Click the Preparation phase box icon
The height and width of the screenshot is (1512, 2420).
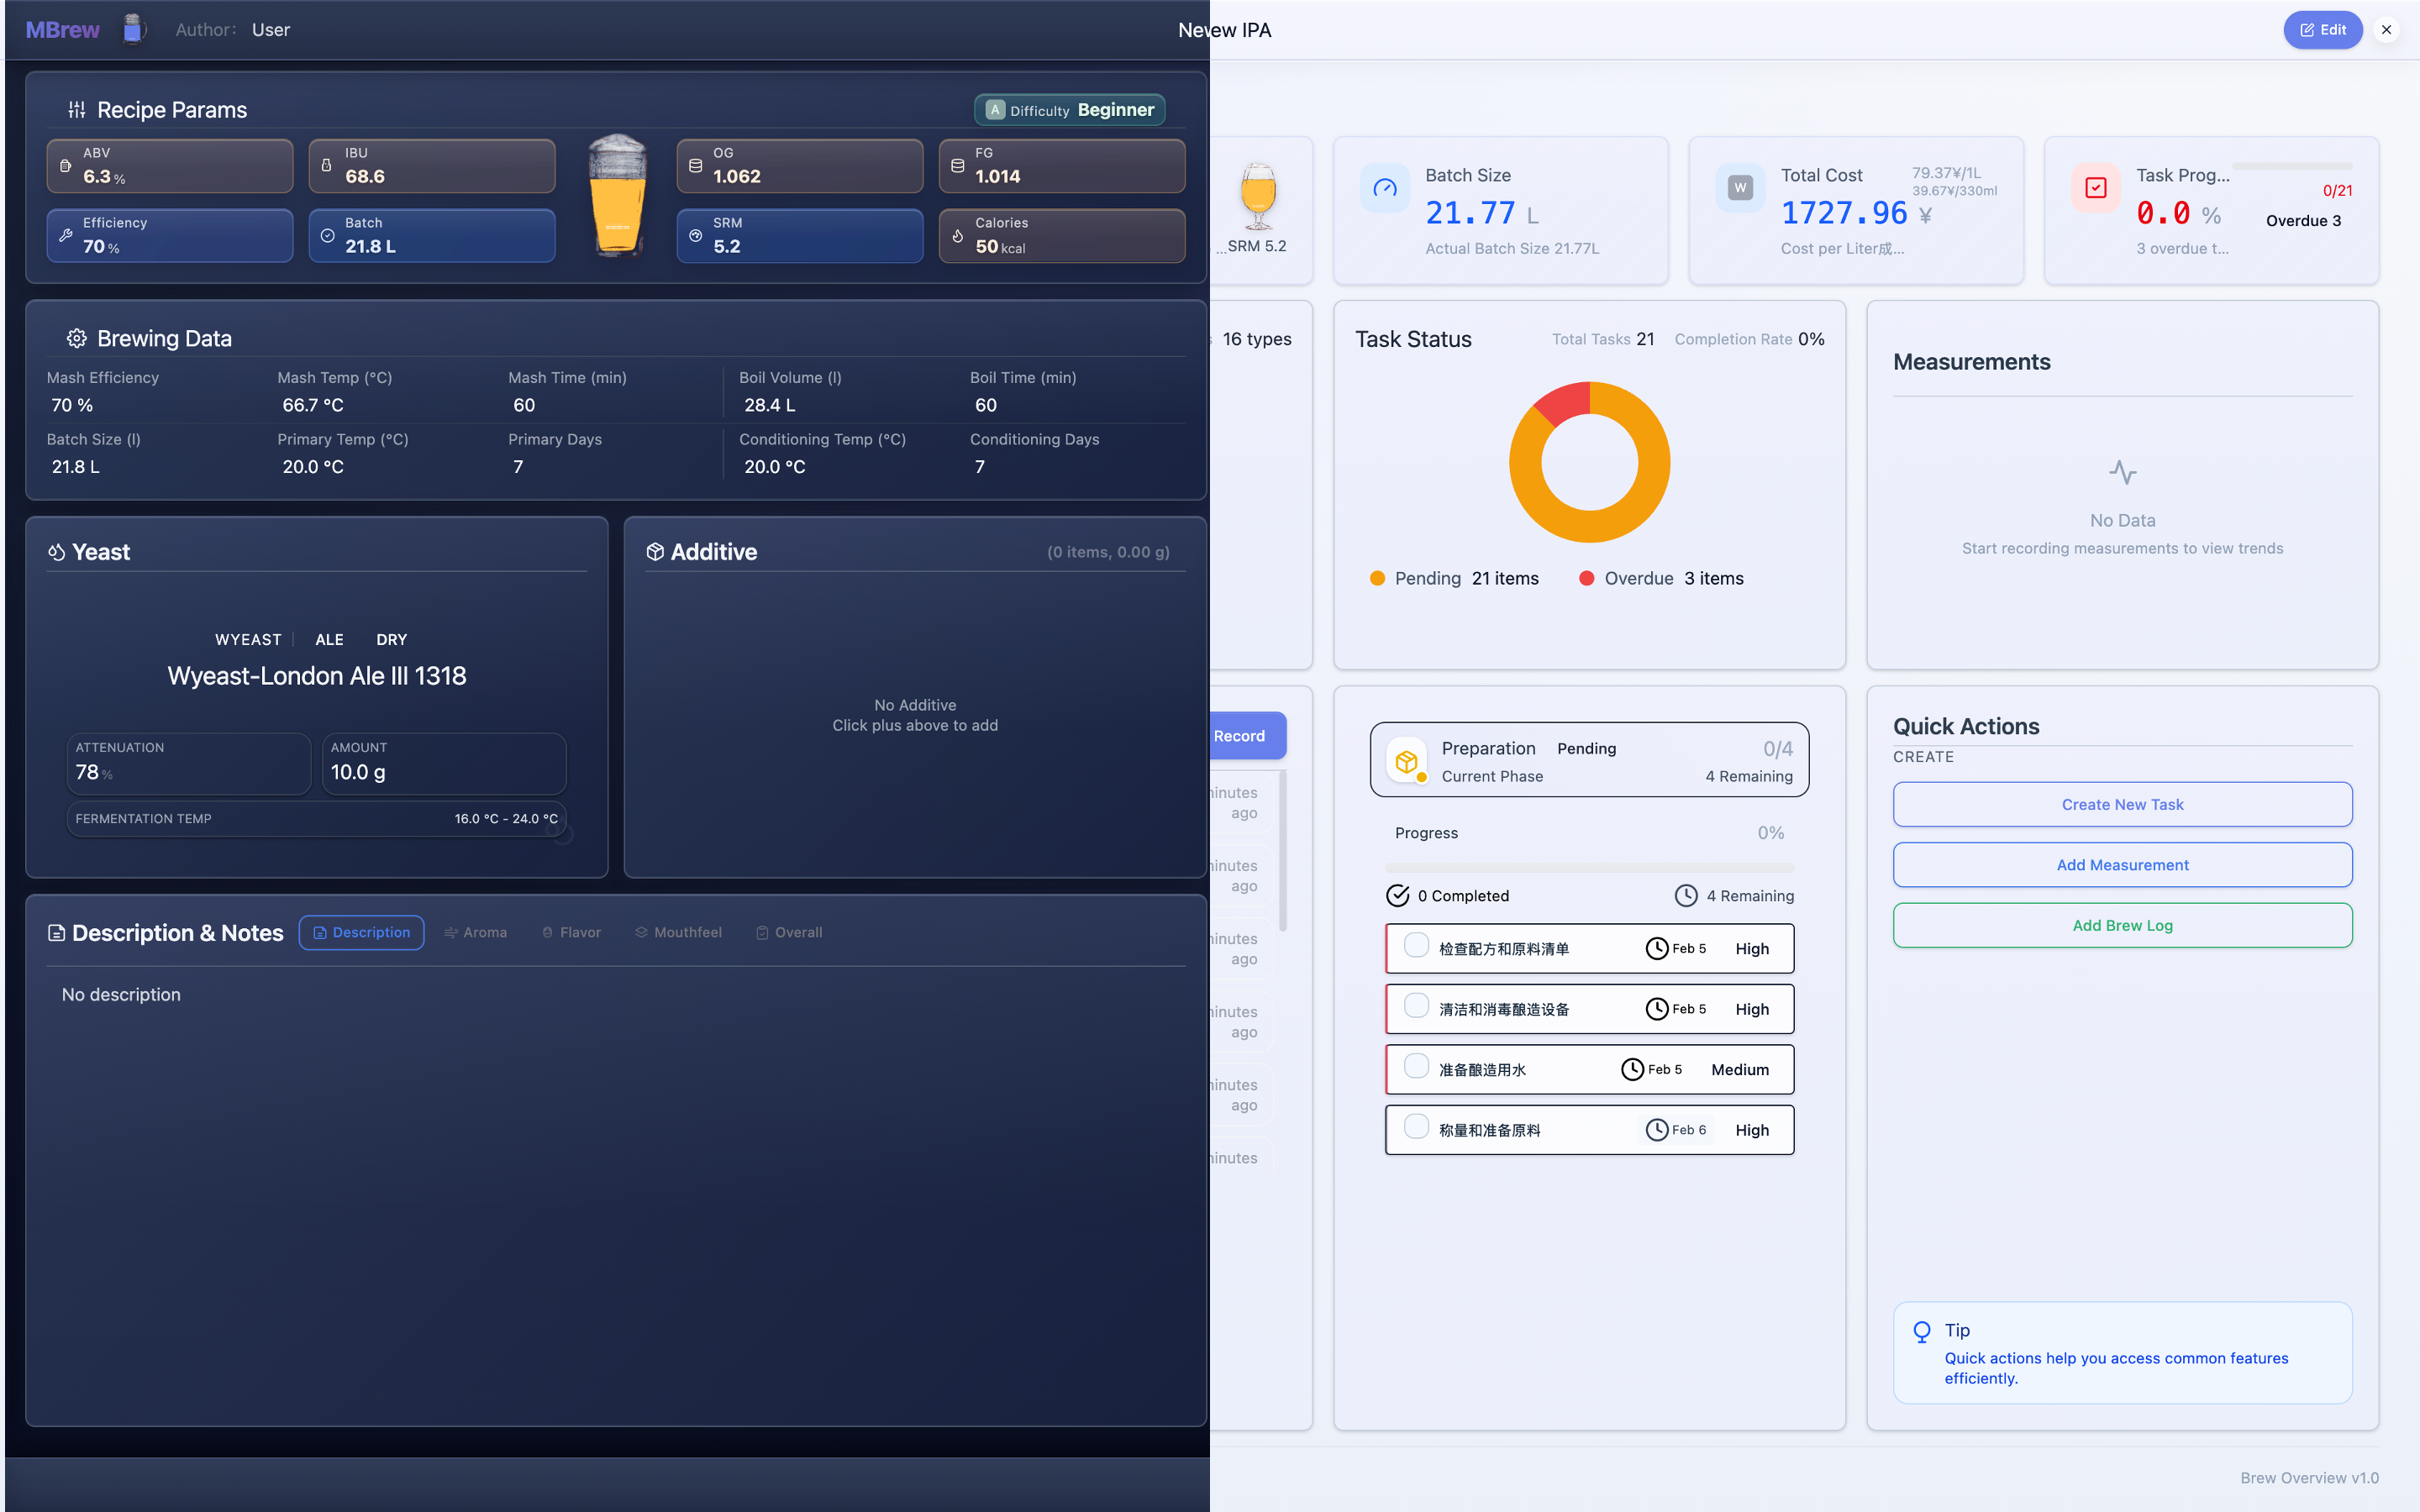(1406, 762)
